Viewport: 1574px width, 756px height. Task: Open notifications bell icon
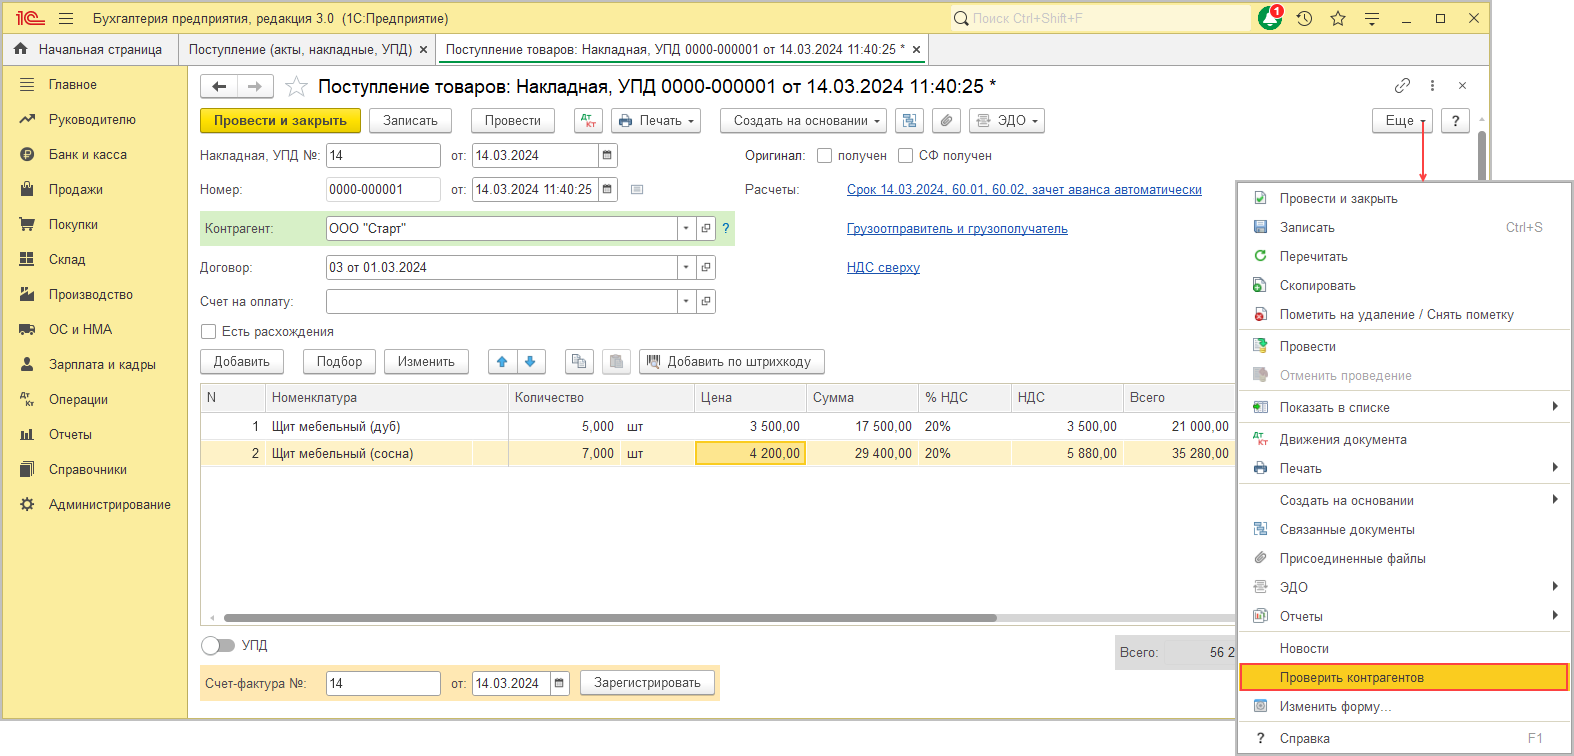[1270, 18]
